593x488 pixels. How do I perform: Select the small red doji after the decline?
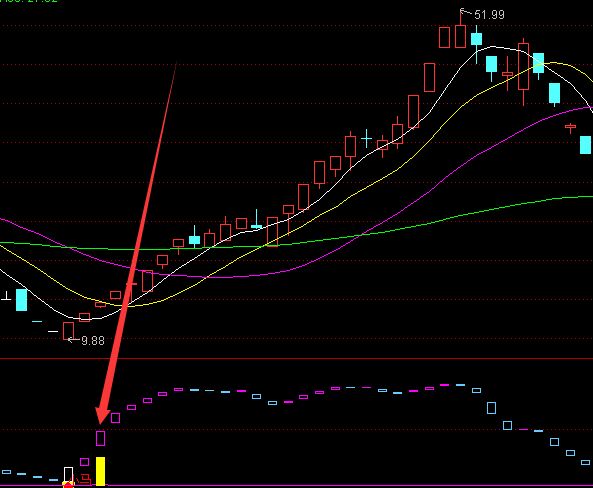pyautogui.click(x=570, y=127)
